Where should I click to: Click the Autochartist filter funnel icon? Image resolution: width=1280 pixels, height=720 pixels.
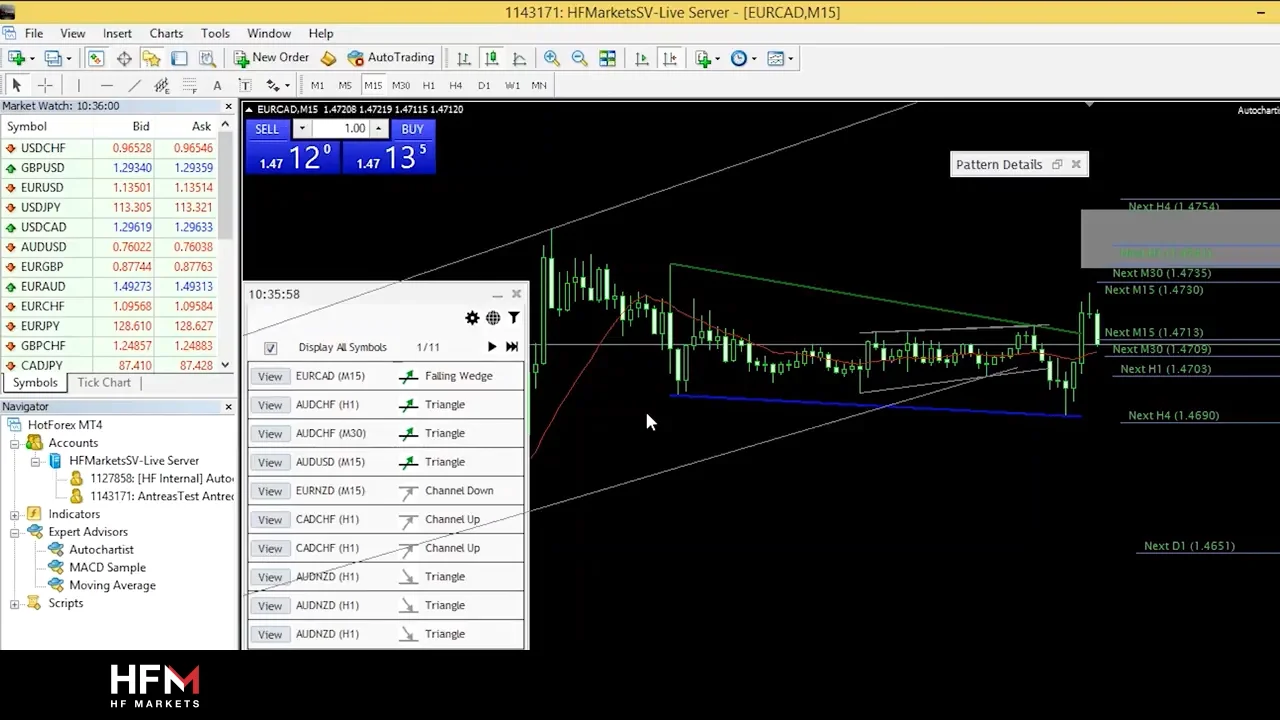tap(513, 318)
